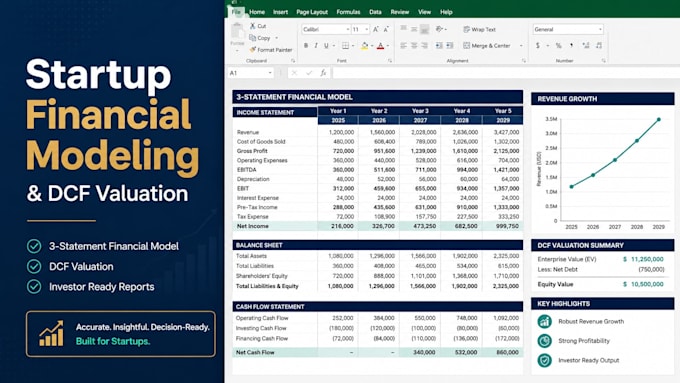Toggle Italic formatting
Image resolution: width=680 pixels, height=383 pixels.
coord(316,46)
